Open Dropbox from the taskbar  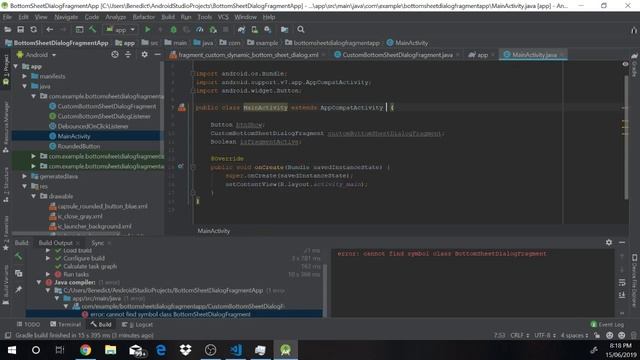185,350
